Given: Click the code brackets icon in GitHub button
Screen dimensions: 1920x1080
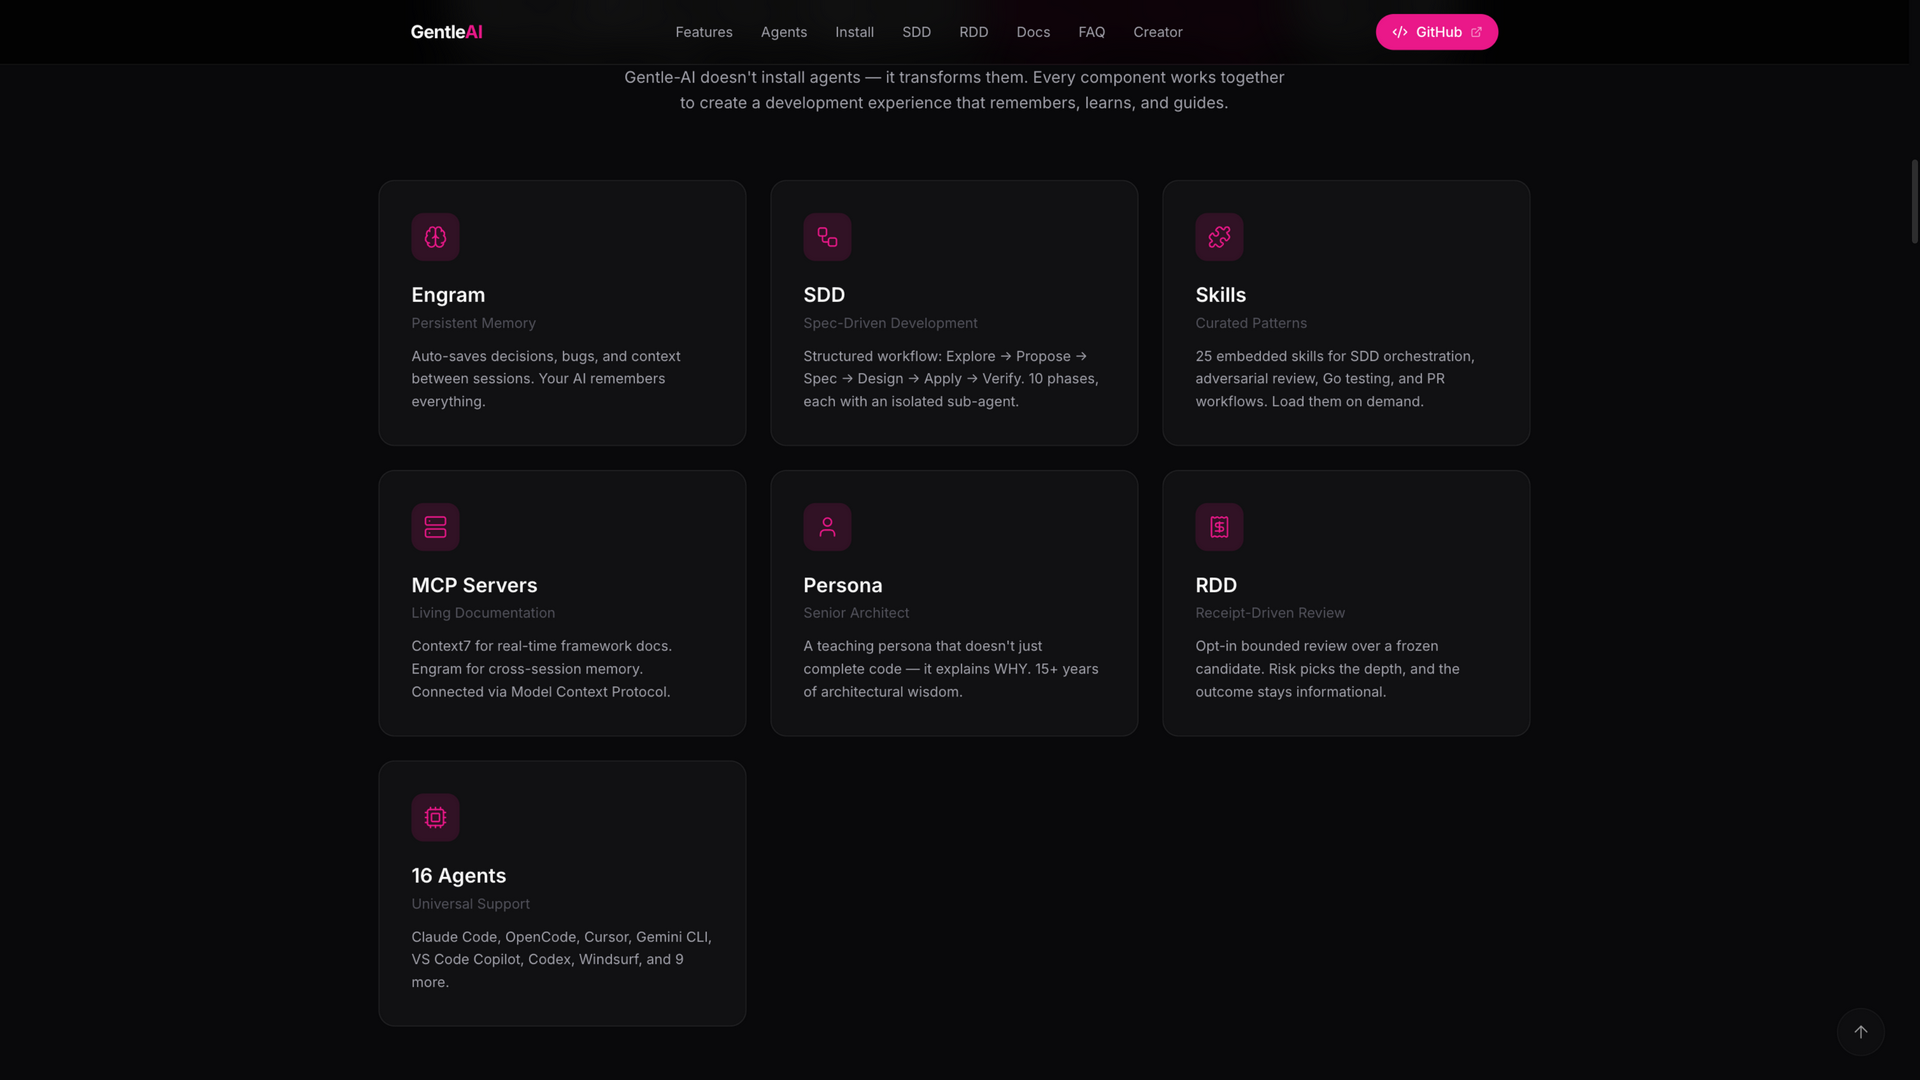Looking at the screenshot, I should point(1400,32).
